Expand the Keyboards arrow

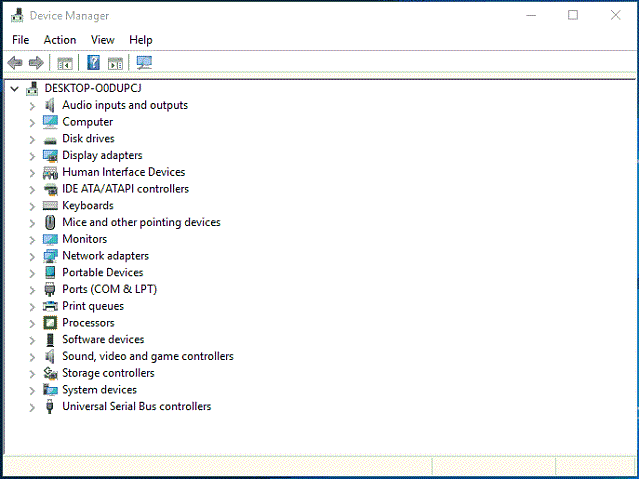[32, 206]
